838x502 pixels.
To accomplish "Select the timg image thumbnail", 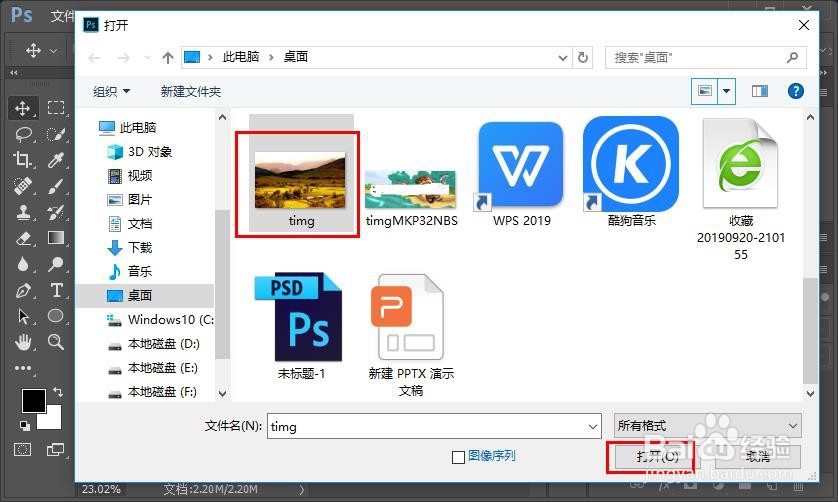I will [x=300, y=180].
